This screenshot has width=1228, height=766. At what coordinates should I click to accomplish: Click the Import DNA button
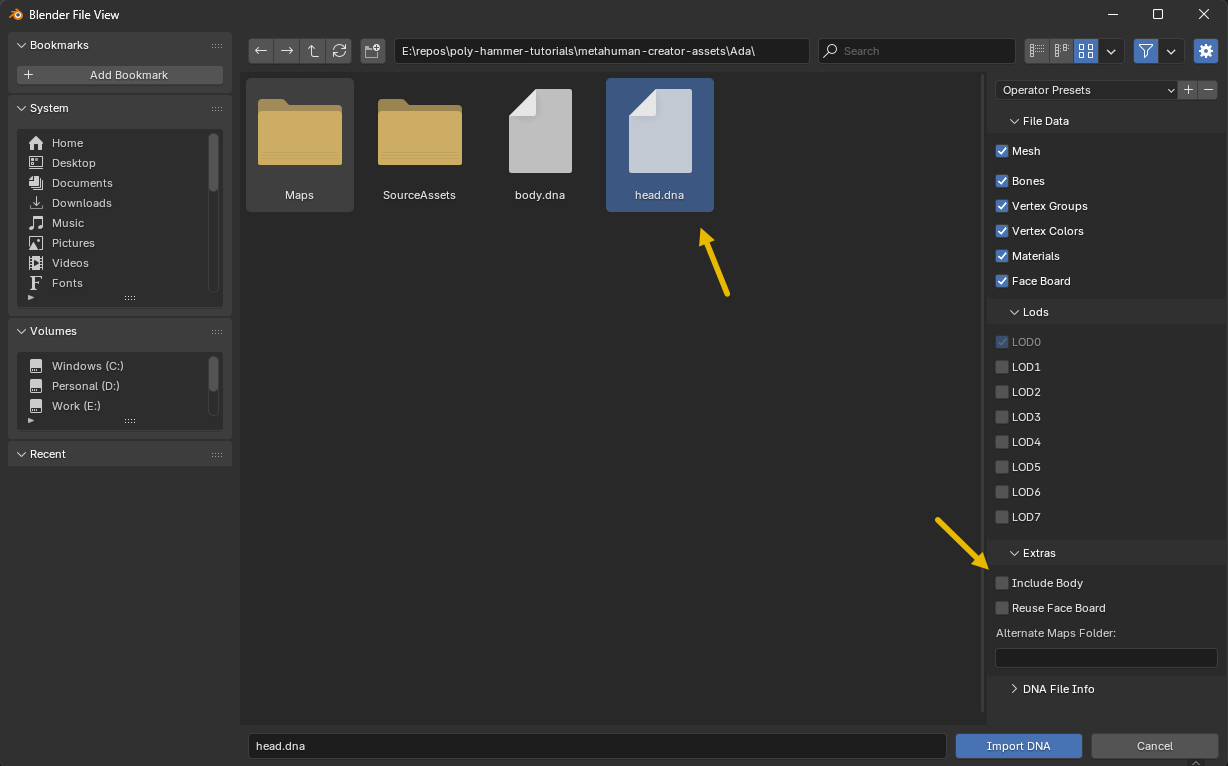[x=1018, y=746]
